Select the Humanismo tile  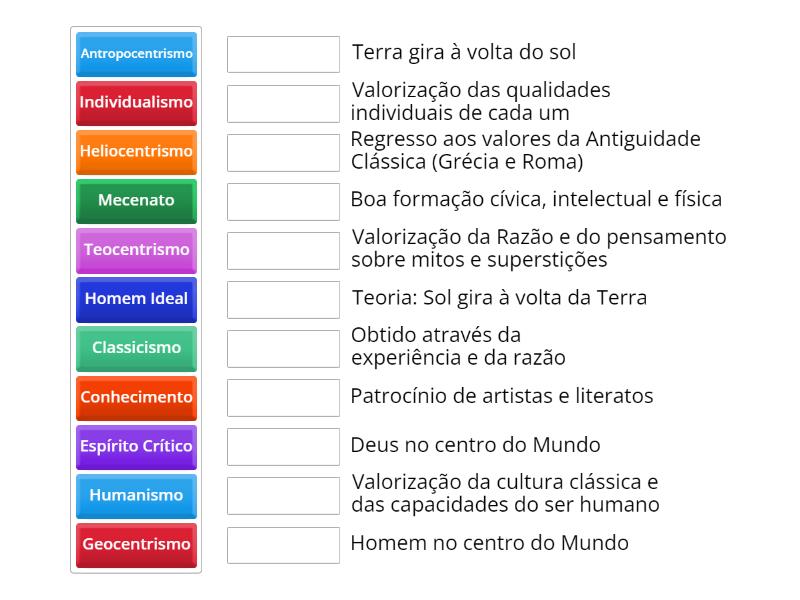136,495
